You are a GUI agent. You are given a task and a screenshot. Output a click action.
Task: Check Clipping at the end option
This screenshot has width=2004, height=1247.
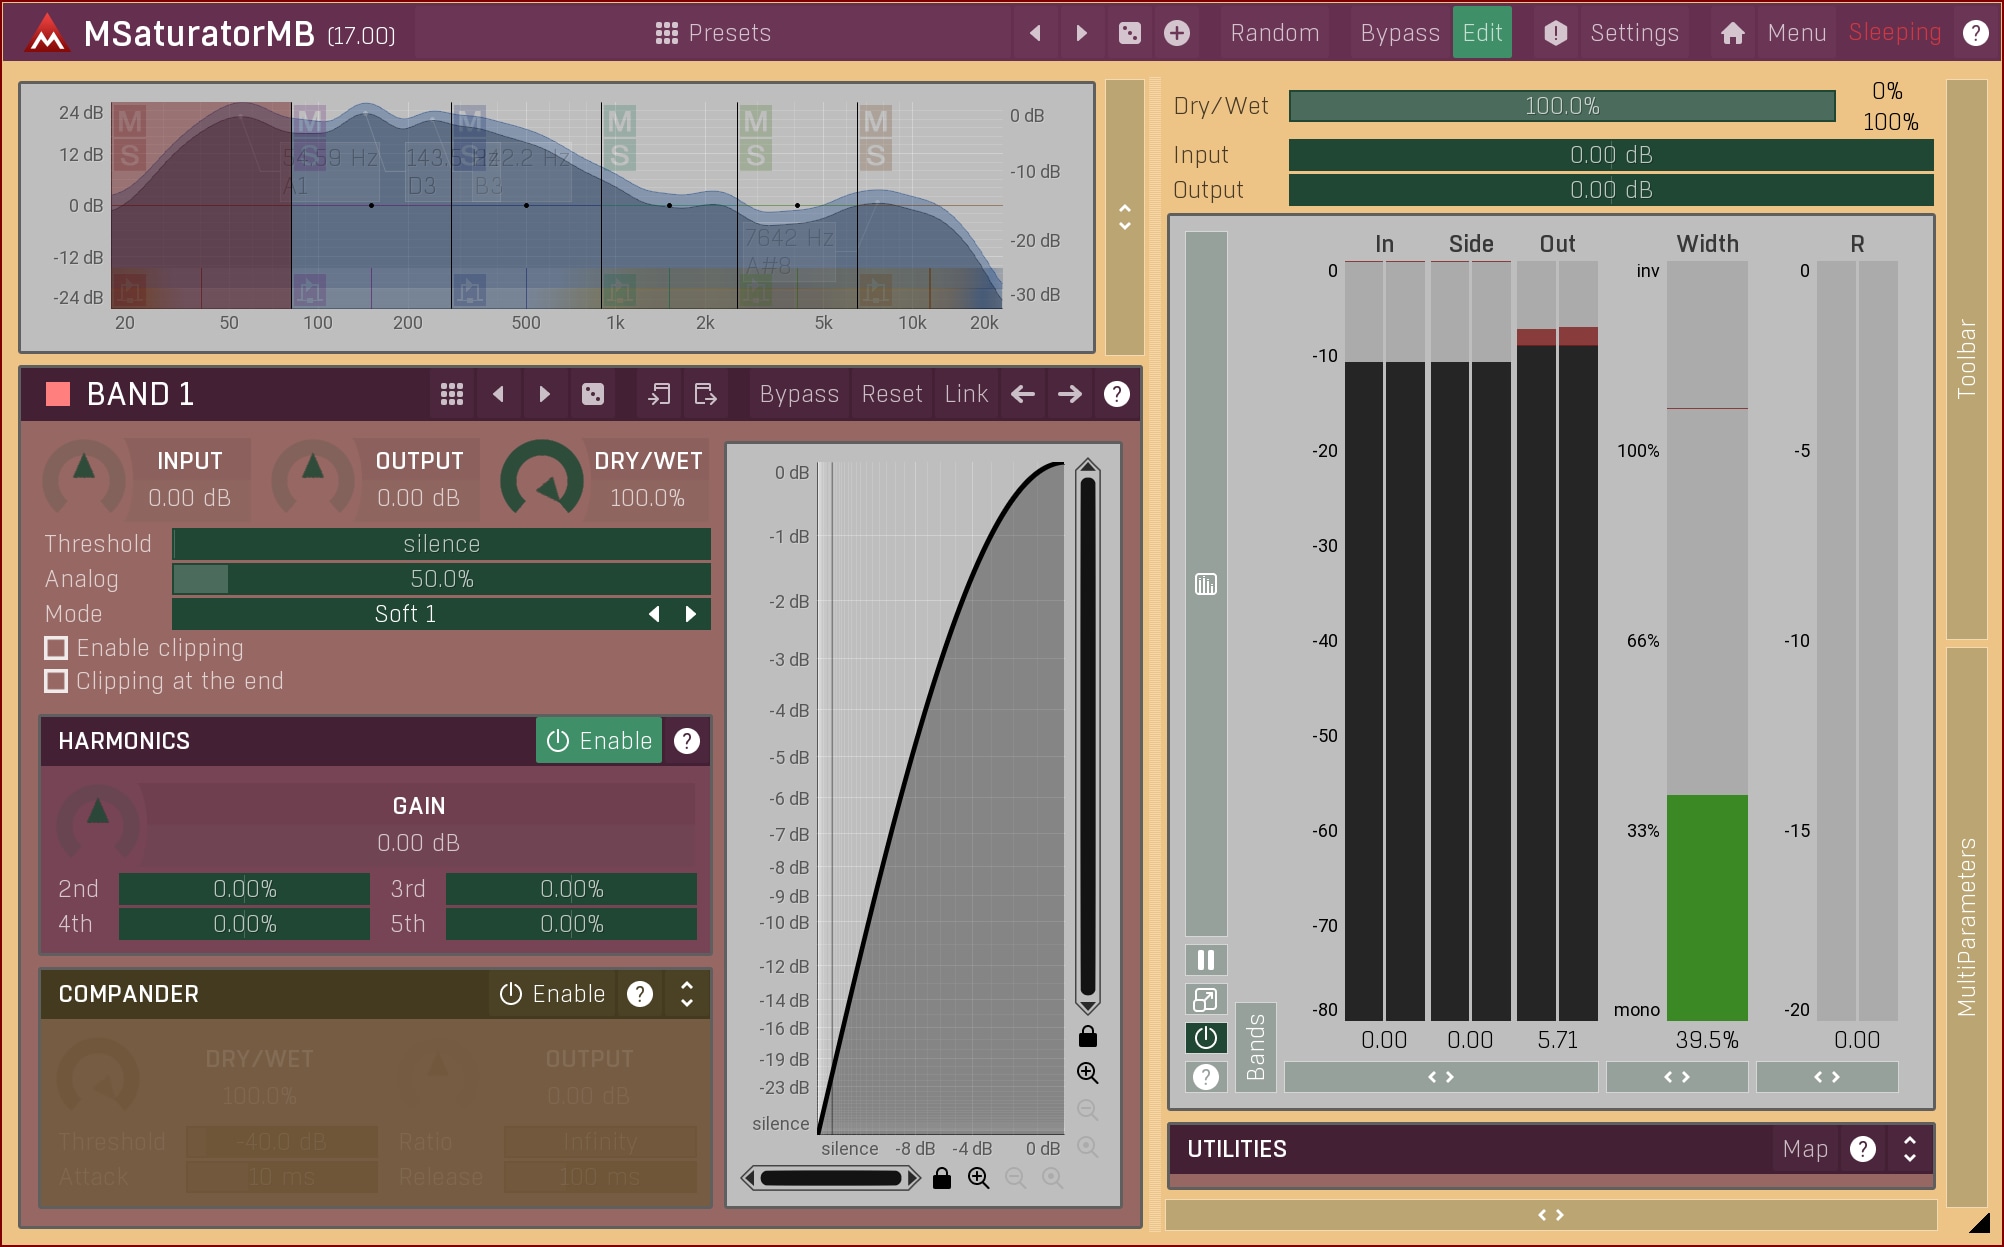(57, 681)
